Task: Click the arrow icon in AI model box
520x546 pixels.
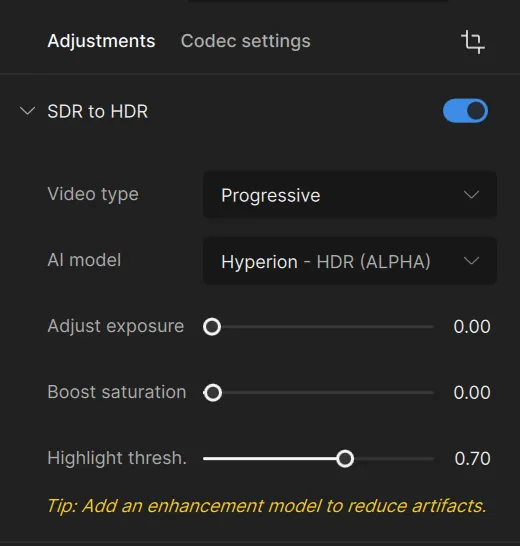Action: point(471,260)
